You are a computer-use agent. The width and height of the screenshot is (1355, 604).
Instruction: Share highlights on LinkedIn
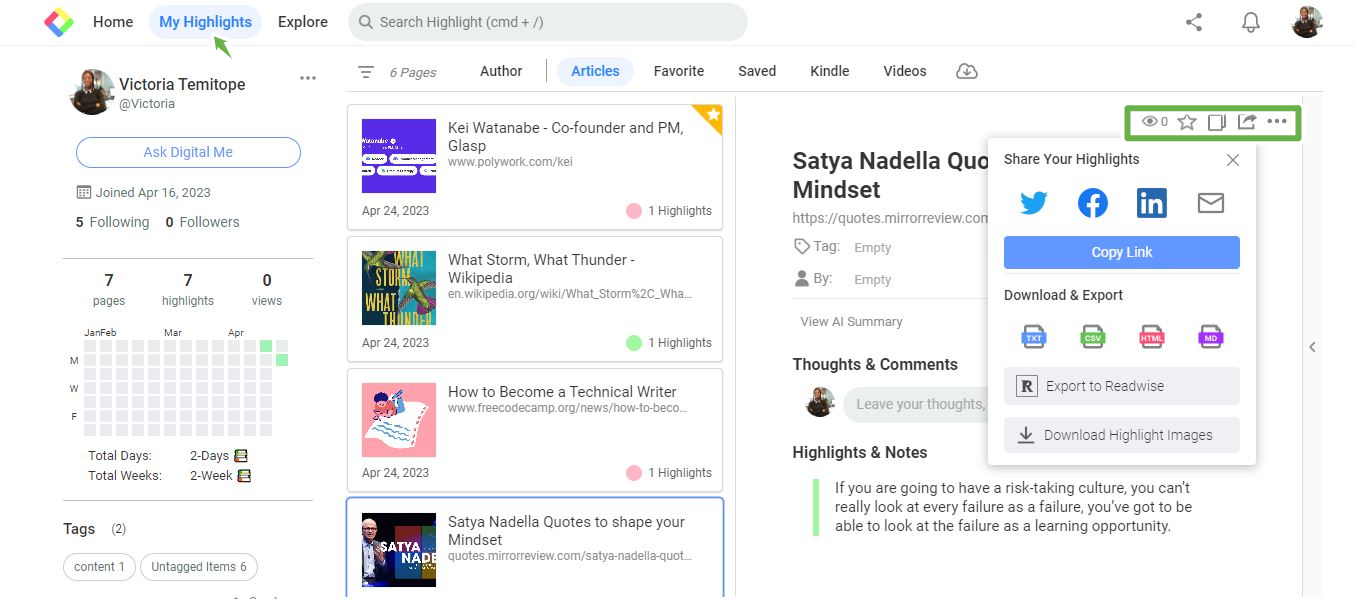(1152, 203)
